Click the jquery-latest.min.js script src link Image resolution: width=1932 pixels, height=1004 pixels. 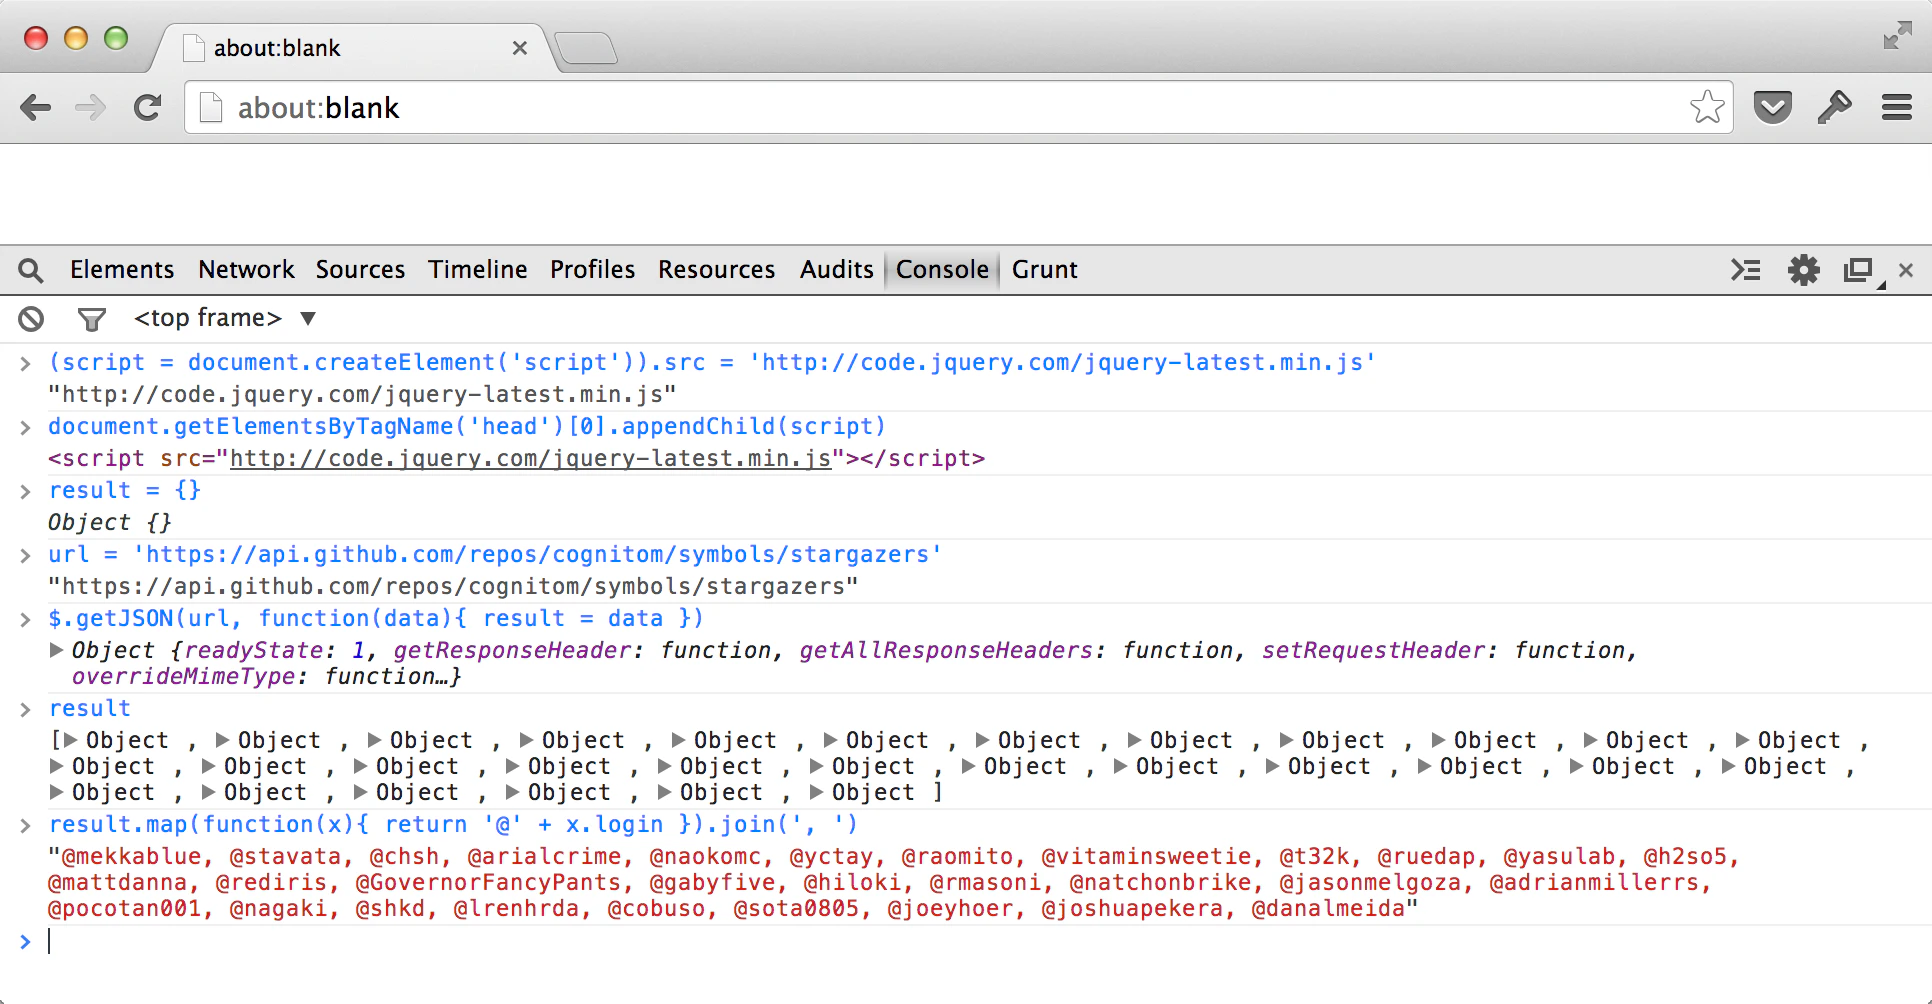(x=530, y=458)
